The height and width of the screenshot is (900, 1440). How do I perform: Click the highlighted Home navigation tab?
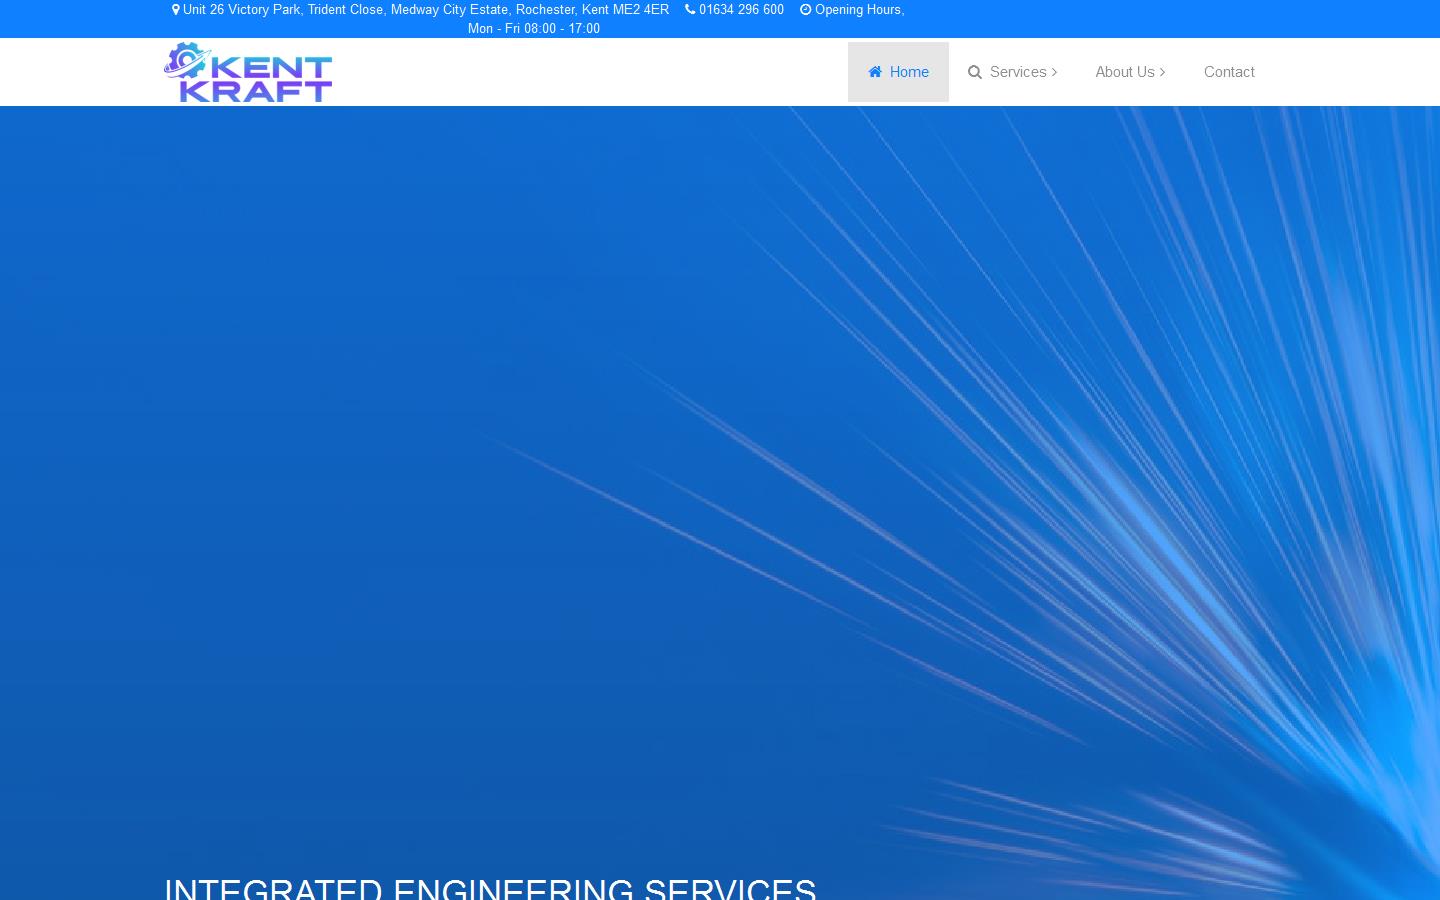click(898, 72)
